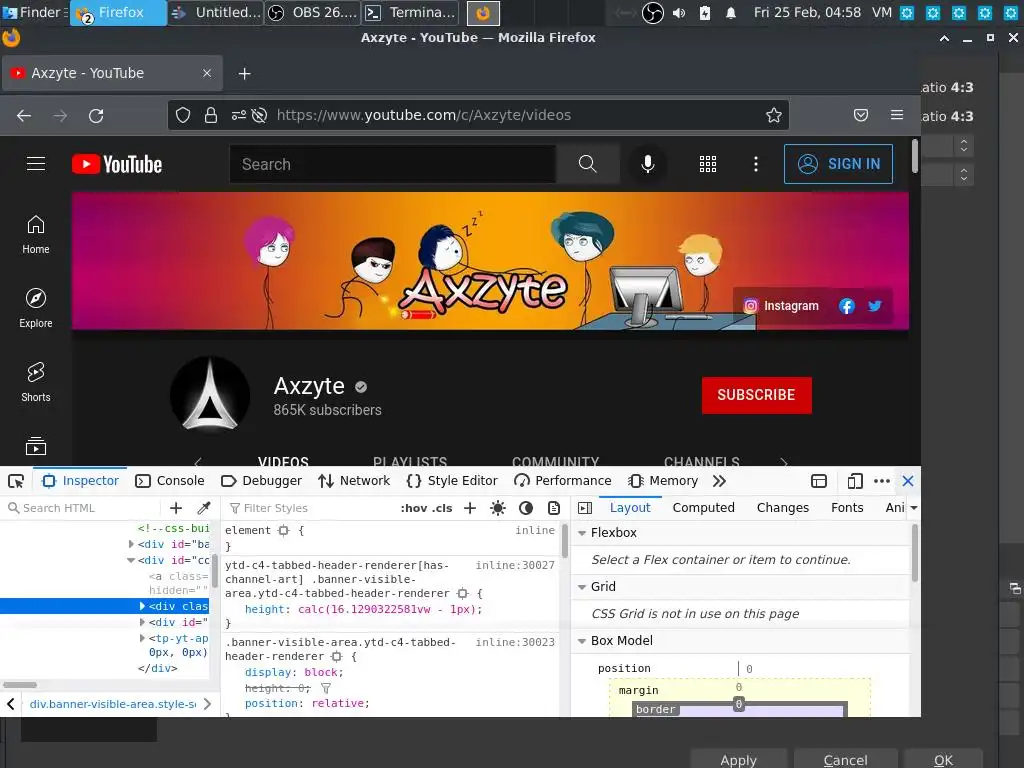Open iframe picker in devtools toolbar
The image size is (1024, 768).
coord(819,481)
